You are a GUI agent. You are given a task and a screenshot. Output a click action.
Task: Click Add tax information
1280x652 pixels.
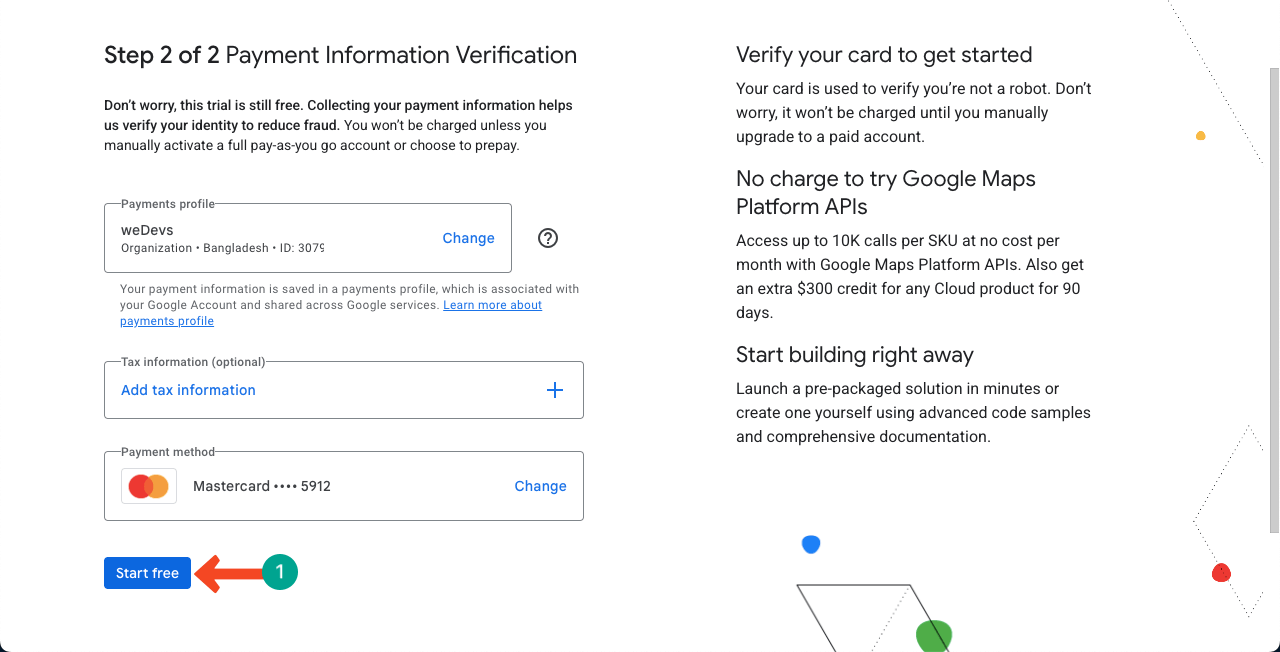point(188,390)
